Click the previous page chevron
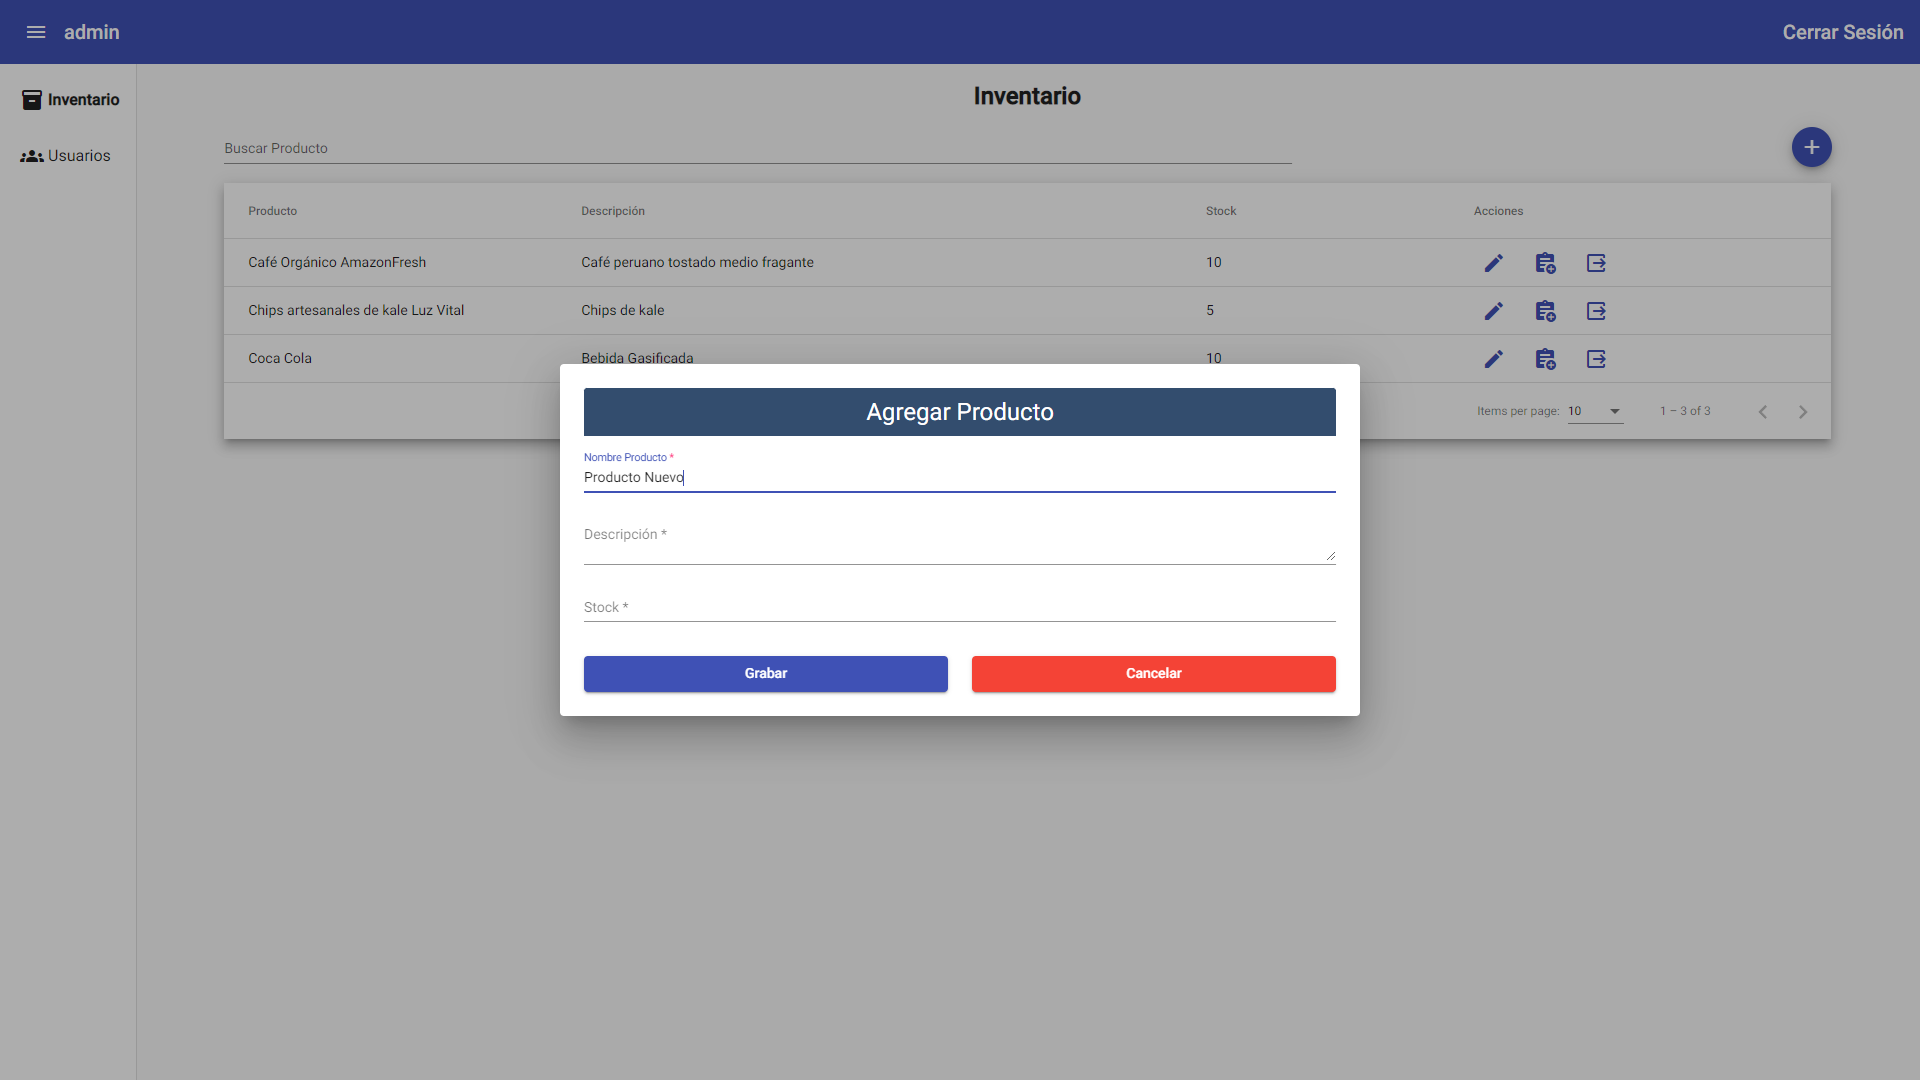The height and width of the screenshot is (1080, 1920). coord(1762,411)
